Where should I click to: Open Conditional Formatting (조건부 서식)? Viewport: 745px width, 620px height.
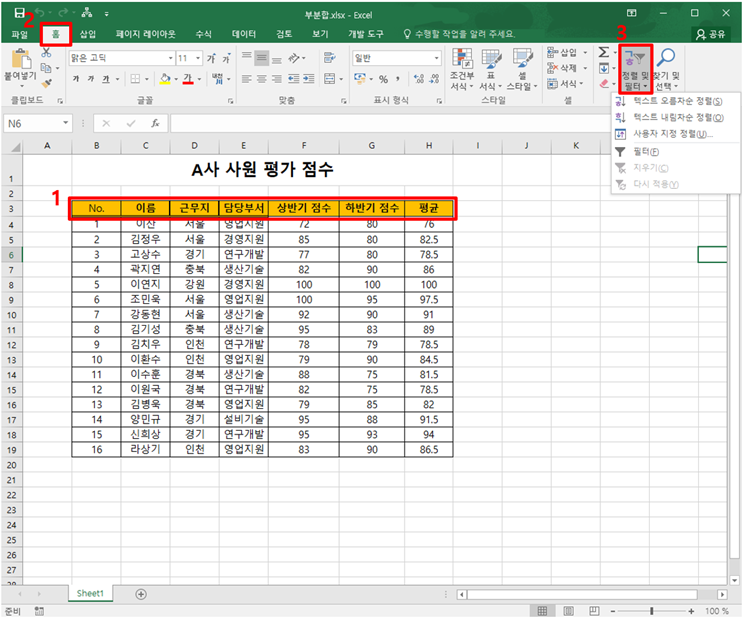[x=462, y=69]
